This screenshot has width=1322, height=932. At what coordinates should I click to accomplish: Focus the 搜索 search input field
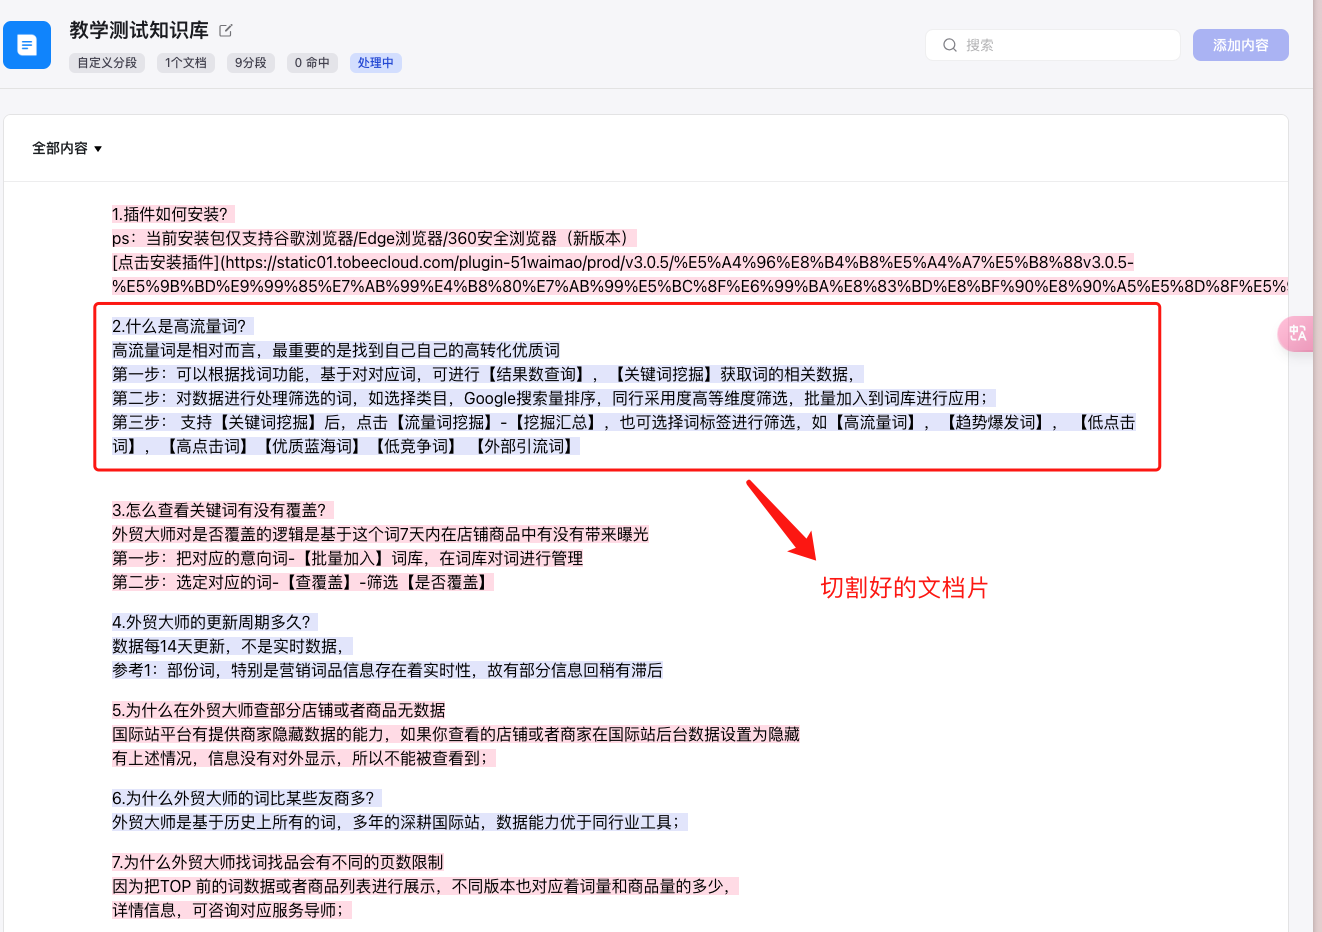1053,45
